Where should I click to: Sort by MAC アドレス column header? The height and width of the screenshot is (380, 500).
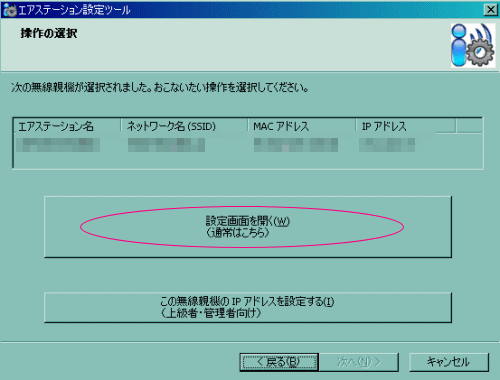point(302,126)
